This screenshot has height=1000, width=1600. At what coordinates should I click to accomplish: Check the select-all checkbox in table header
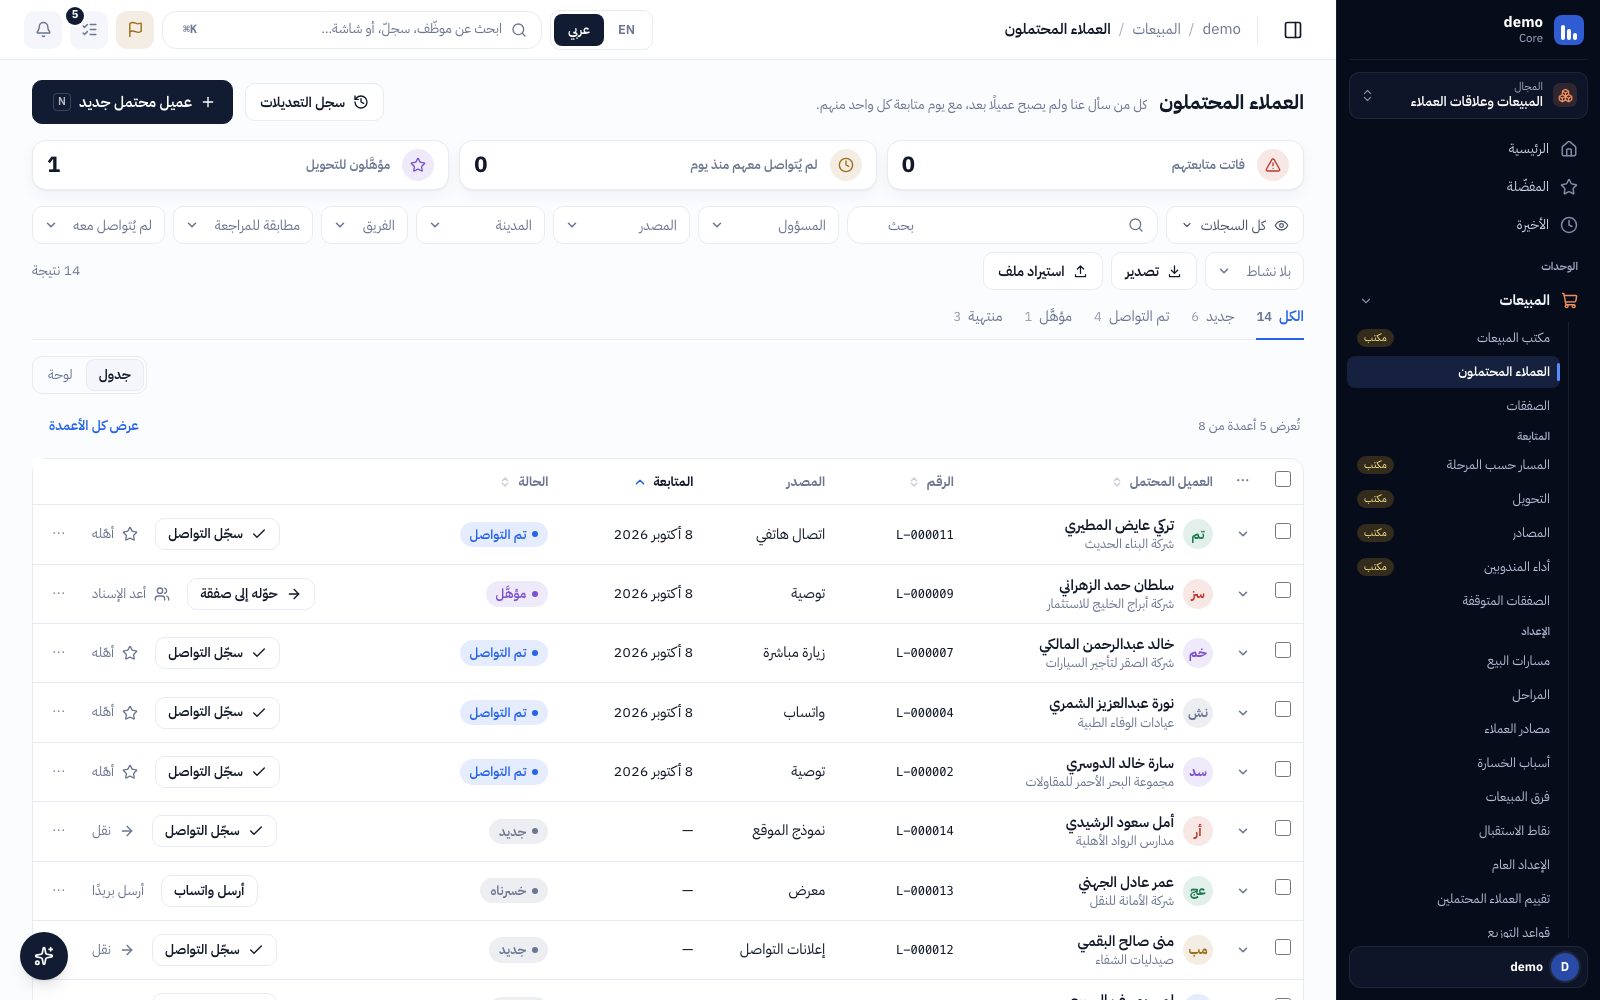(x=1283, y=480)
